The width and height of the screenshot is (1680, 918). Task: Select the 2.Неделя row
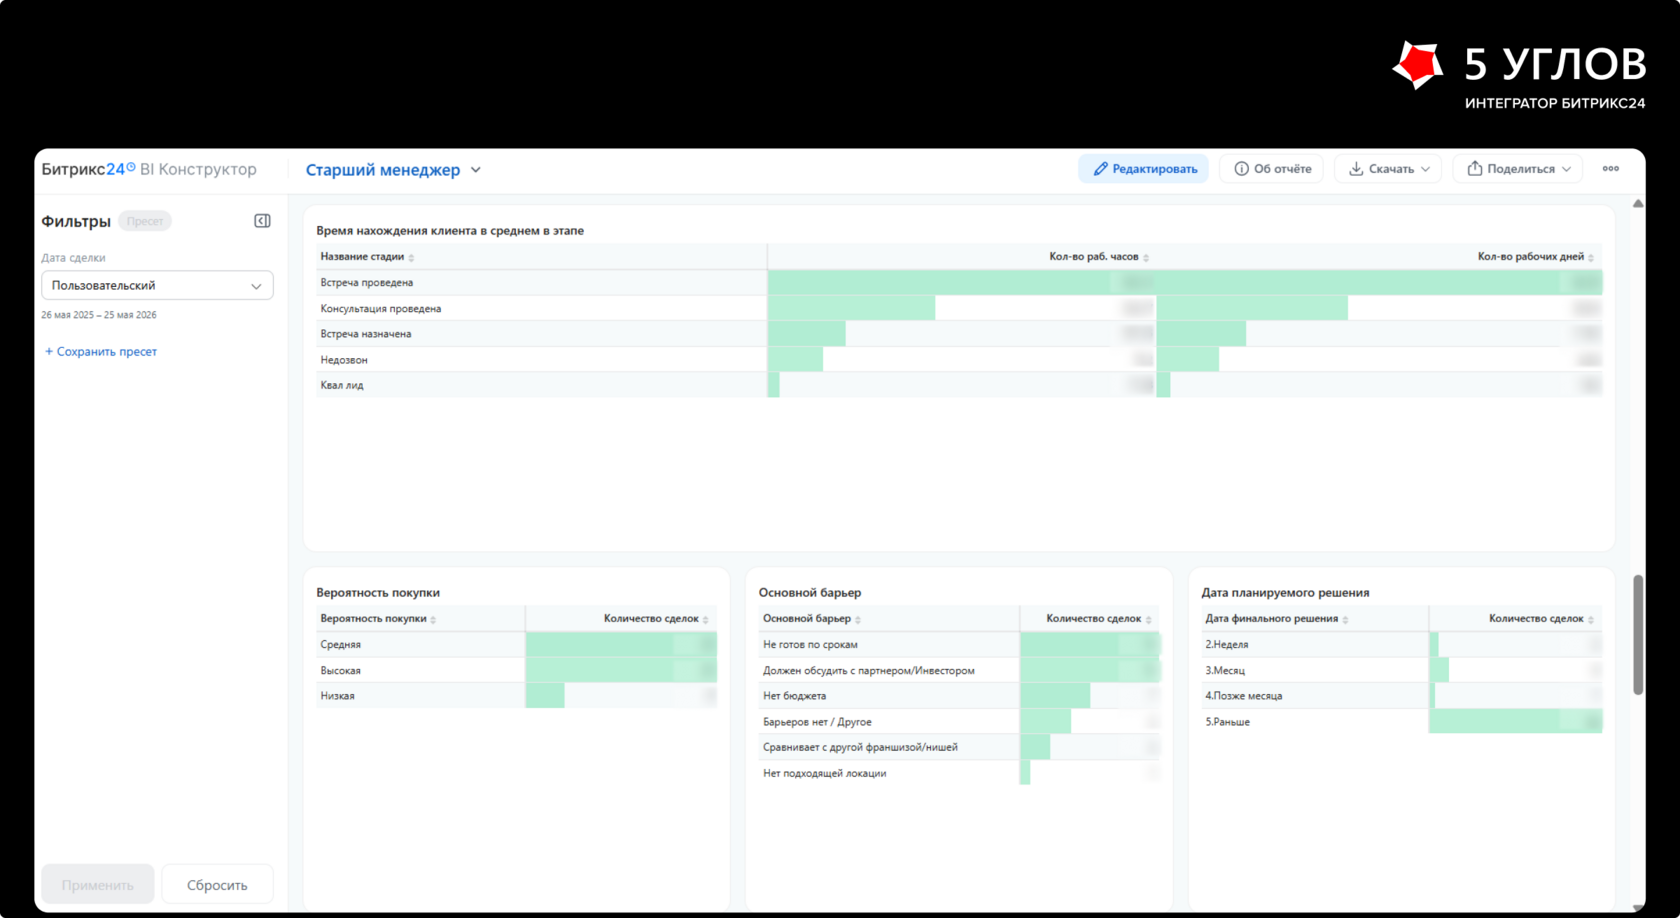1402,645
